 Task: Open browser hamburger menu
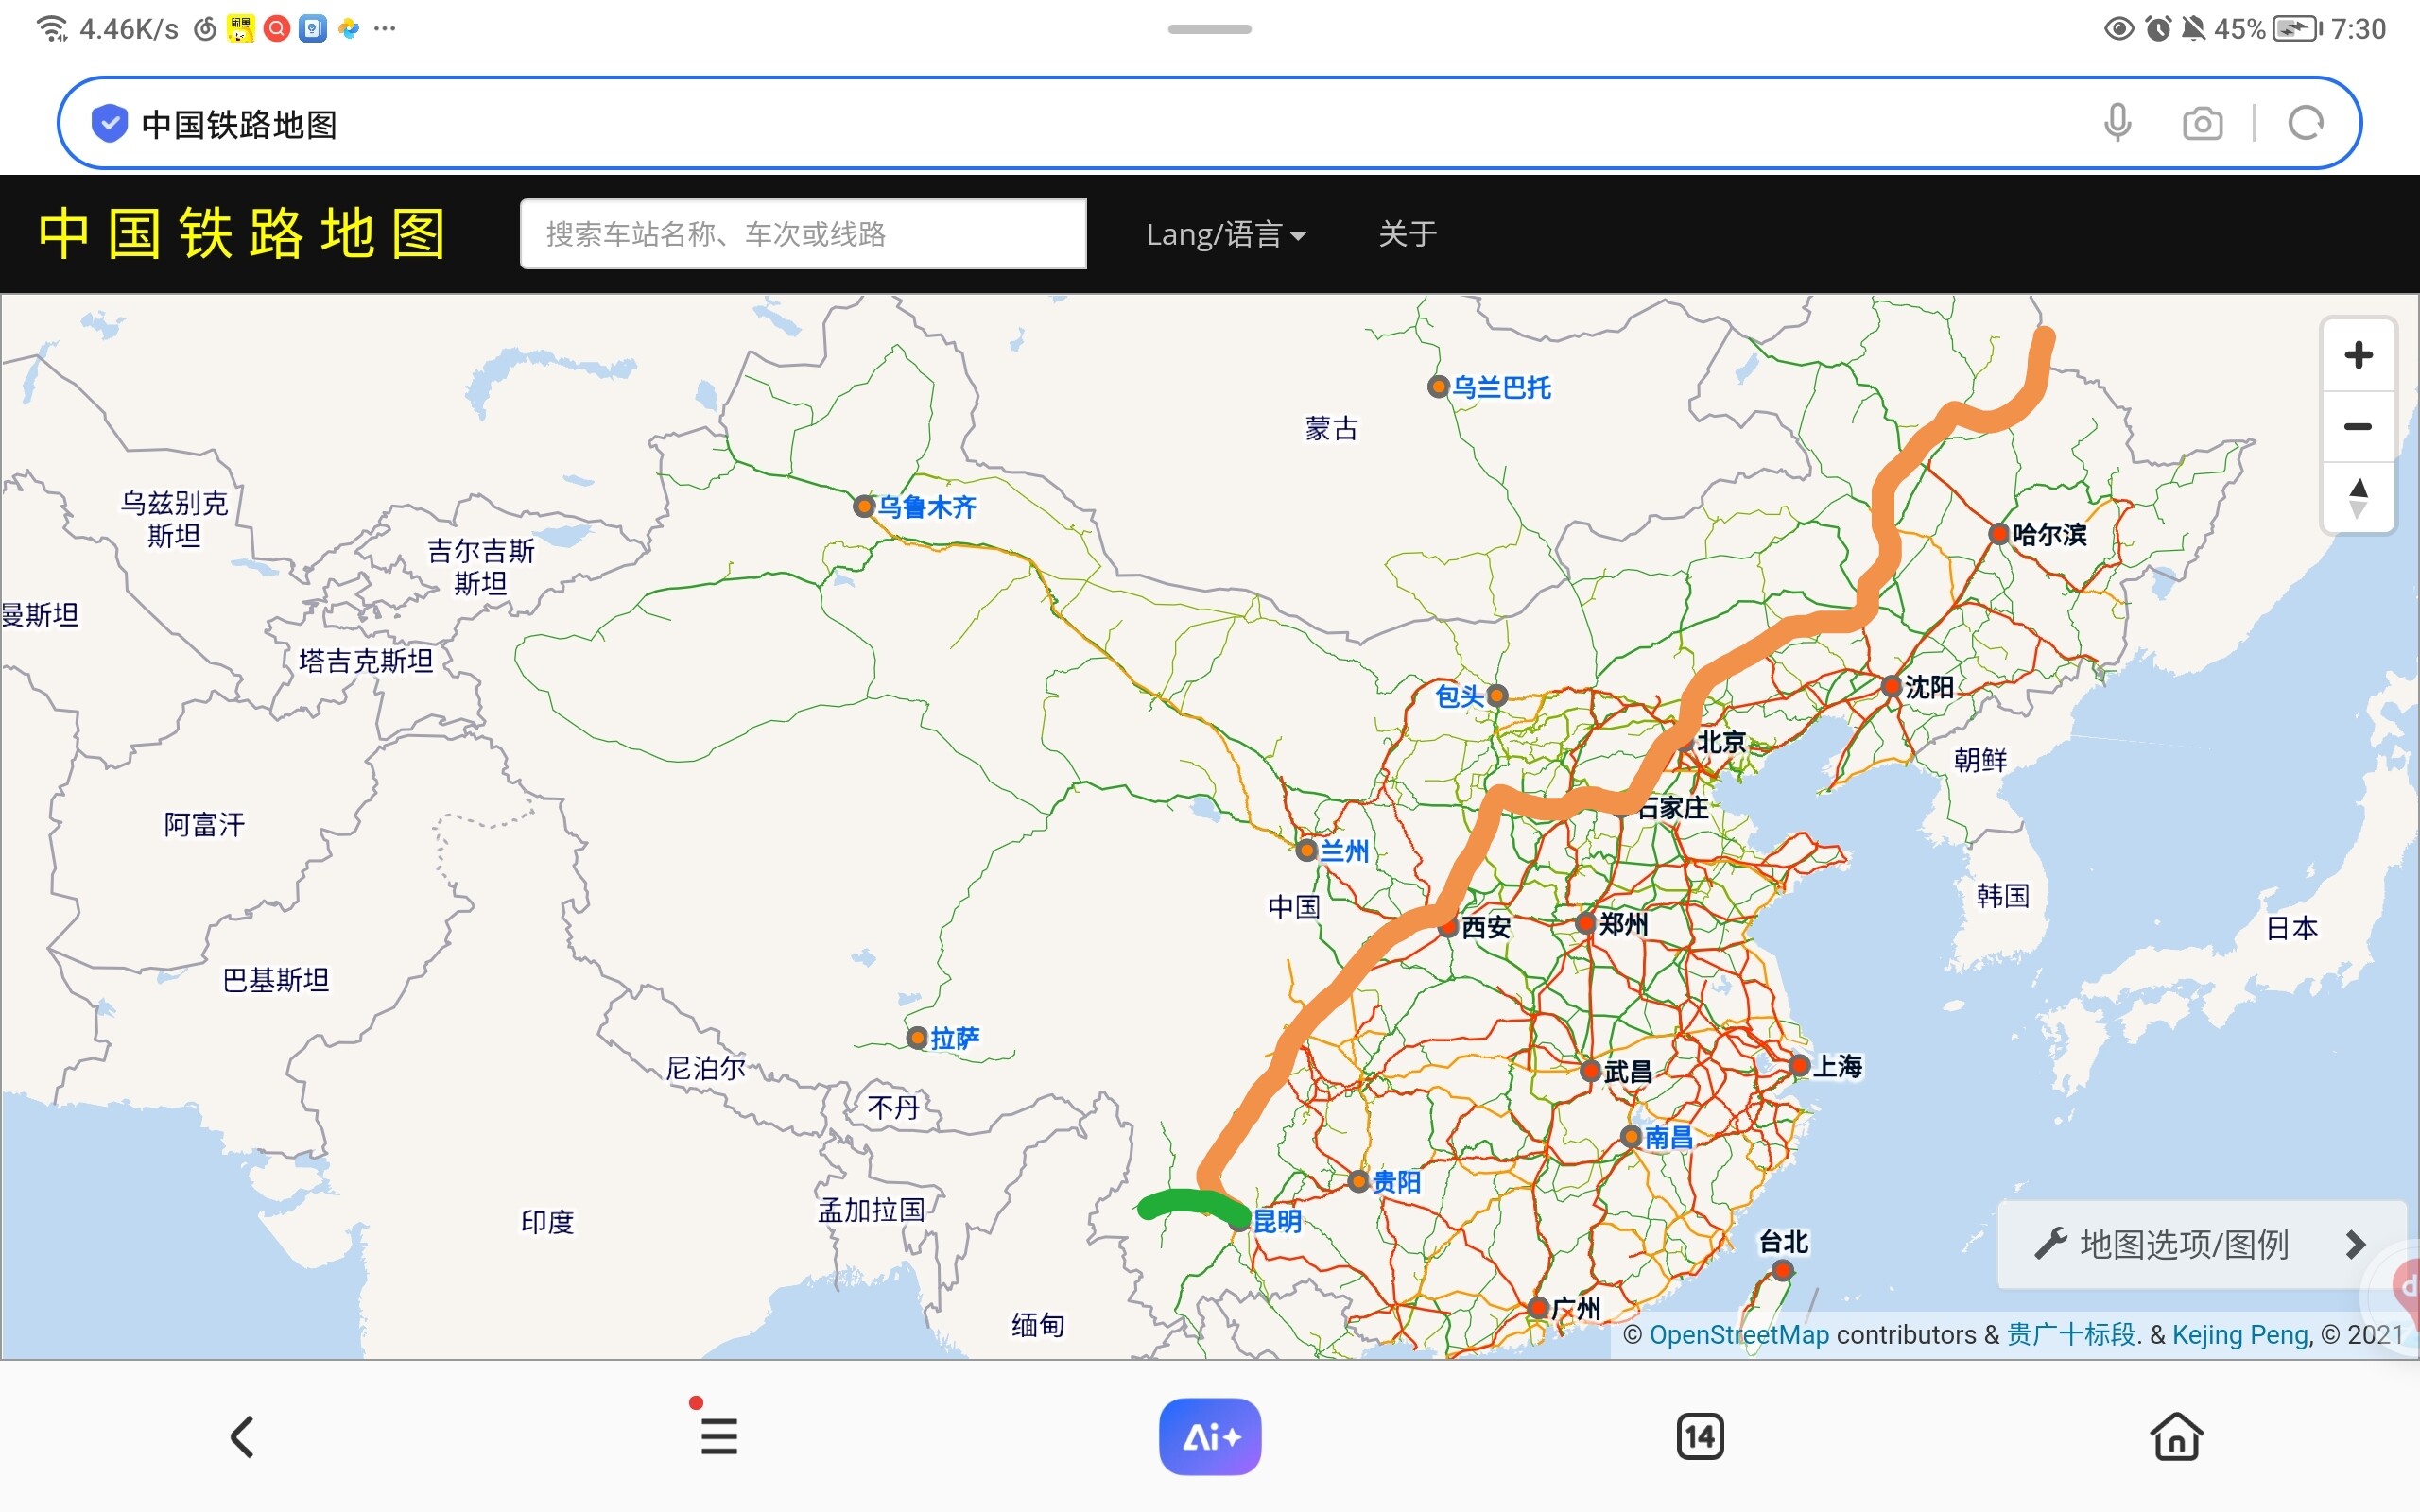(x=718, y=1436)
